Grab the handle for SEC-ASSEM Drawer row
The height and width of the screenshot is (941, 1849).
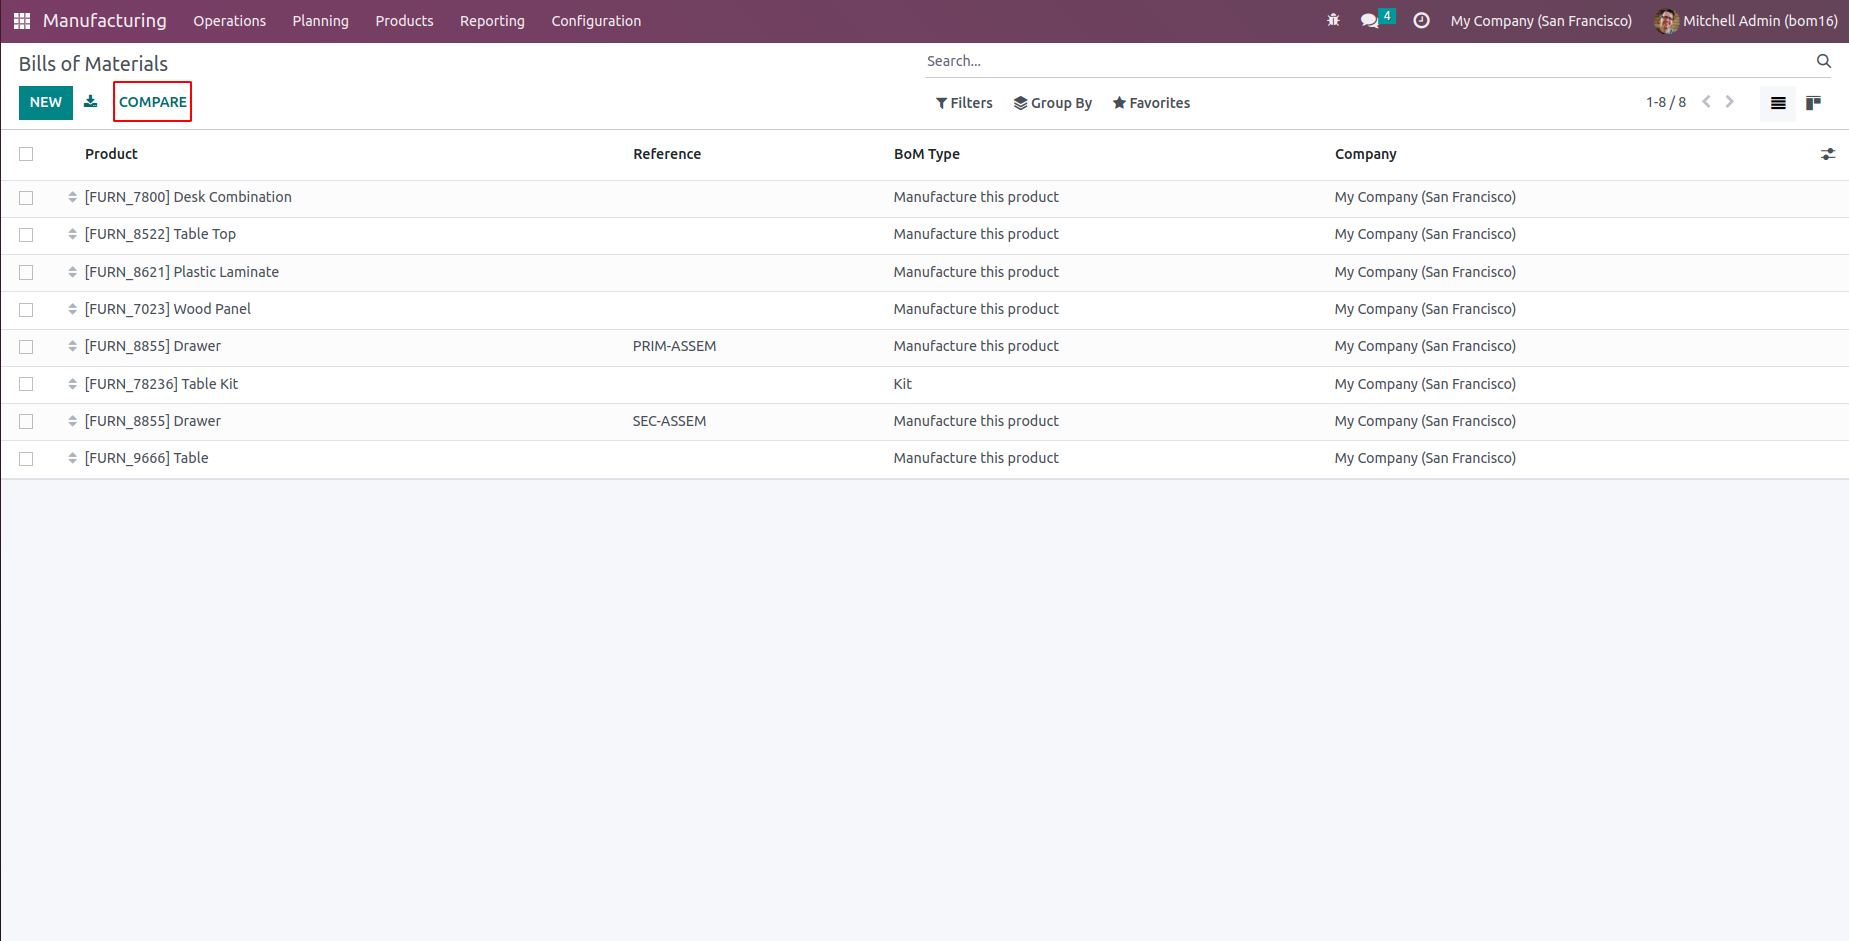[x=72, y=421]
